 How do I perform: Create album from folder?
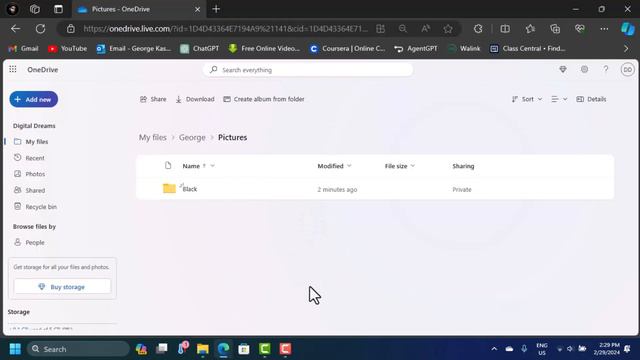(264, 99)
